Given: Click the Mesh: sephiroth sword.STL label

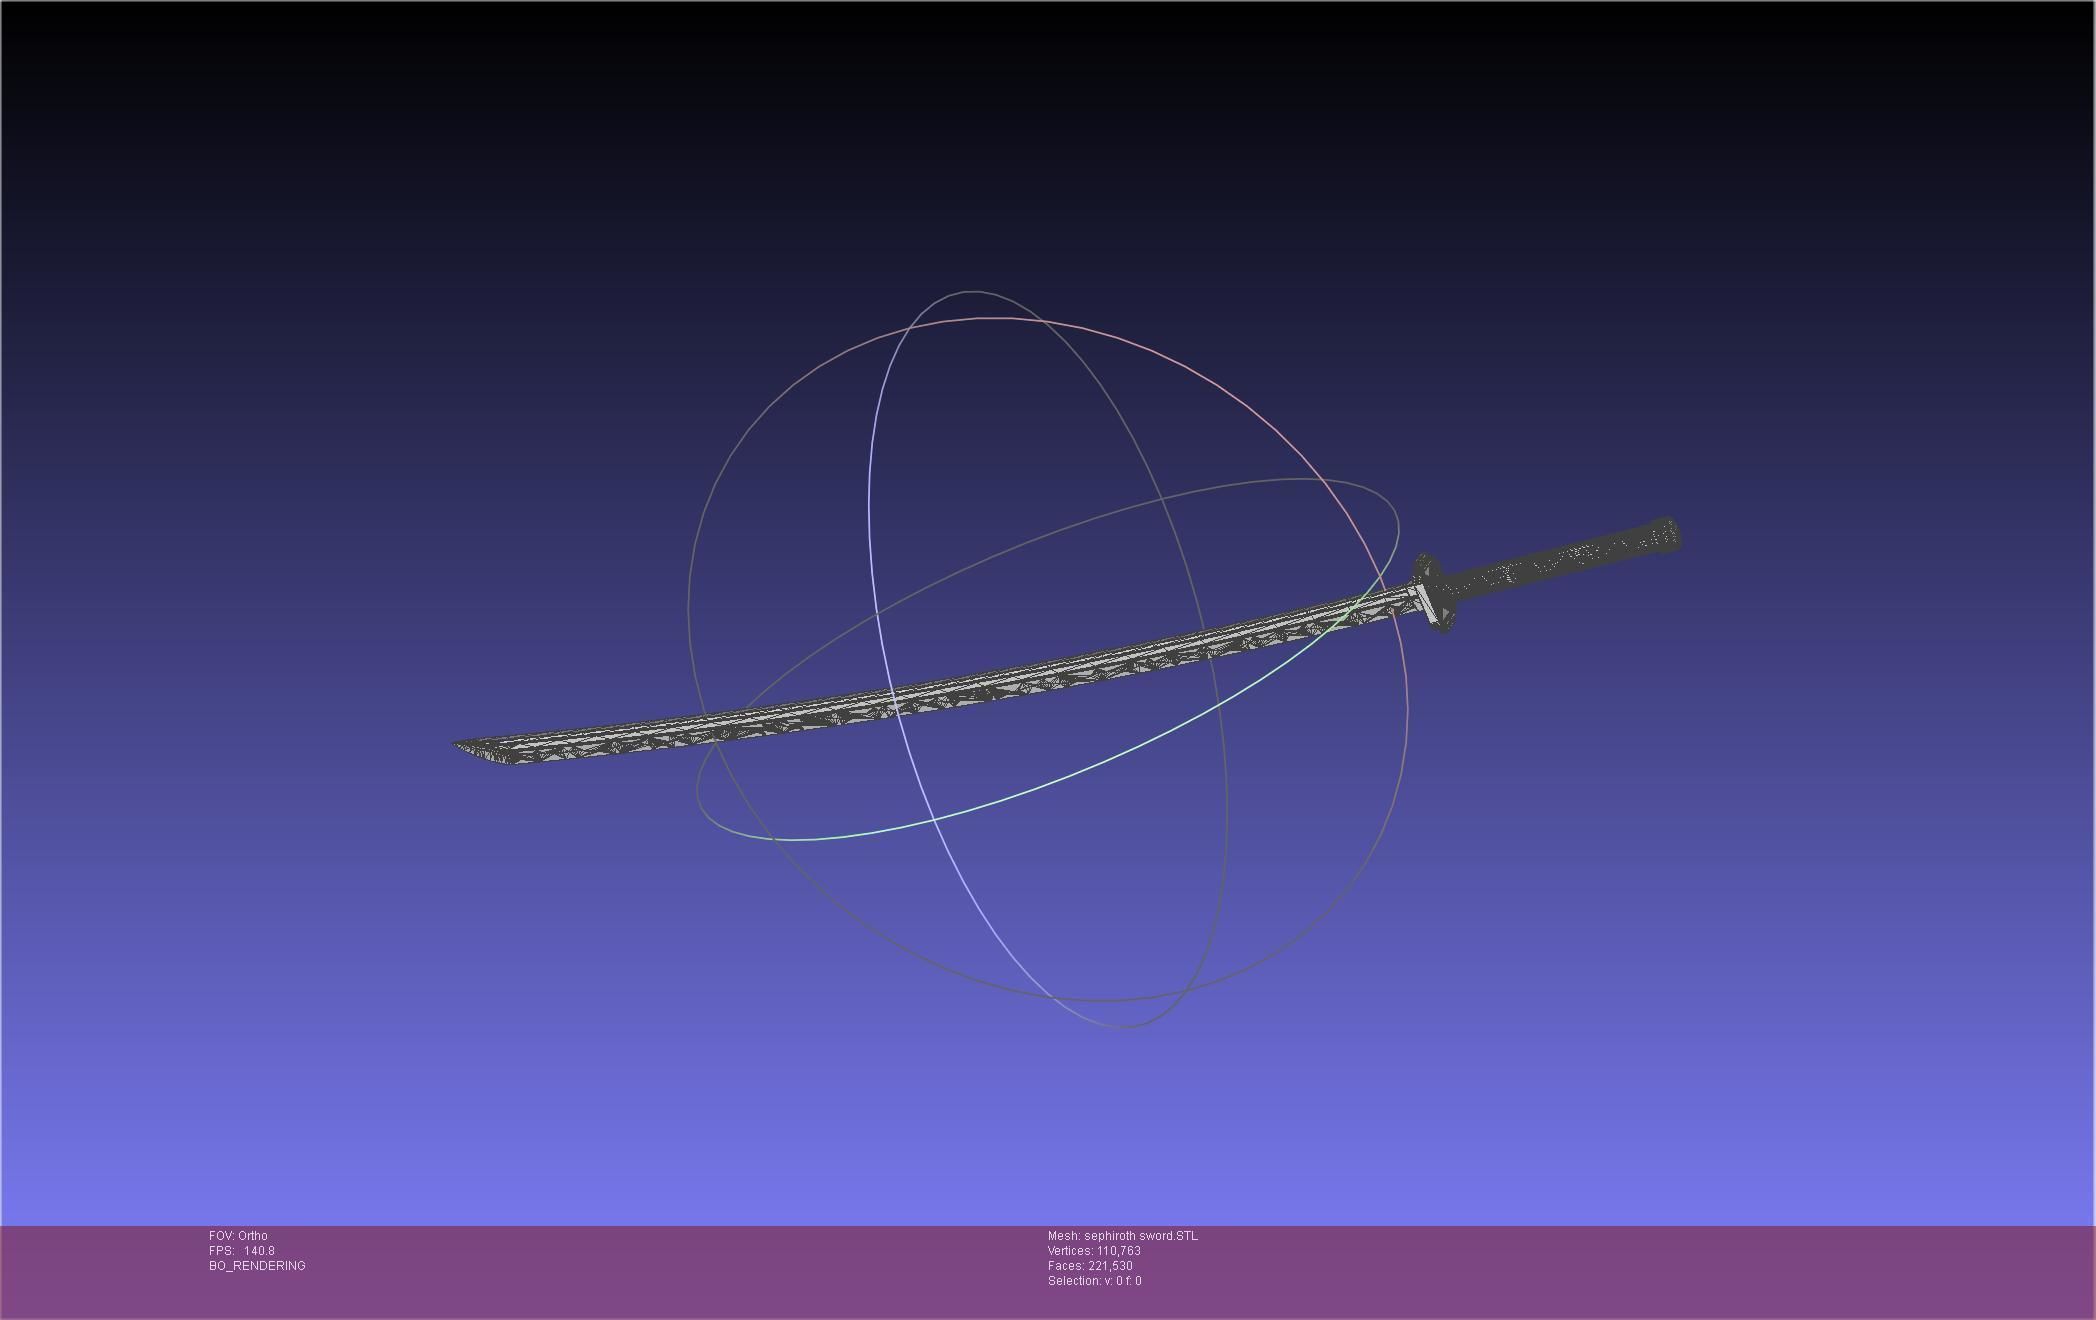Looking at the screenshot, I should [1122, 1236].
